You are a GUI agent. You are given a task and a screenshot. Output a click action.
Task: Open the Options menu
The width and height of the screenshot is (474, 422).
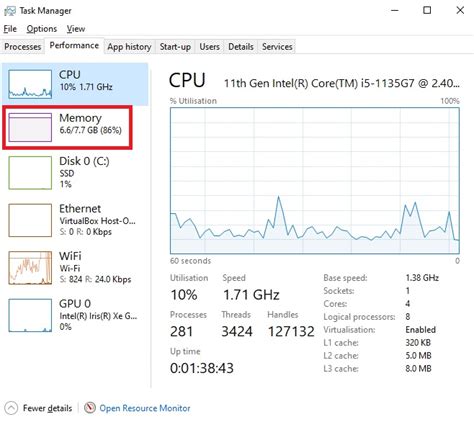[42, 29]
